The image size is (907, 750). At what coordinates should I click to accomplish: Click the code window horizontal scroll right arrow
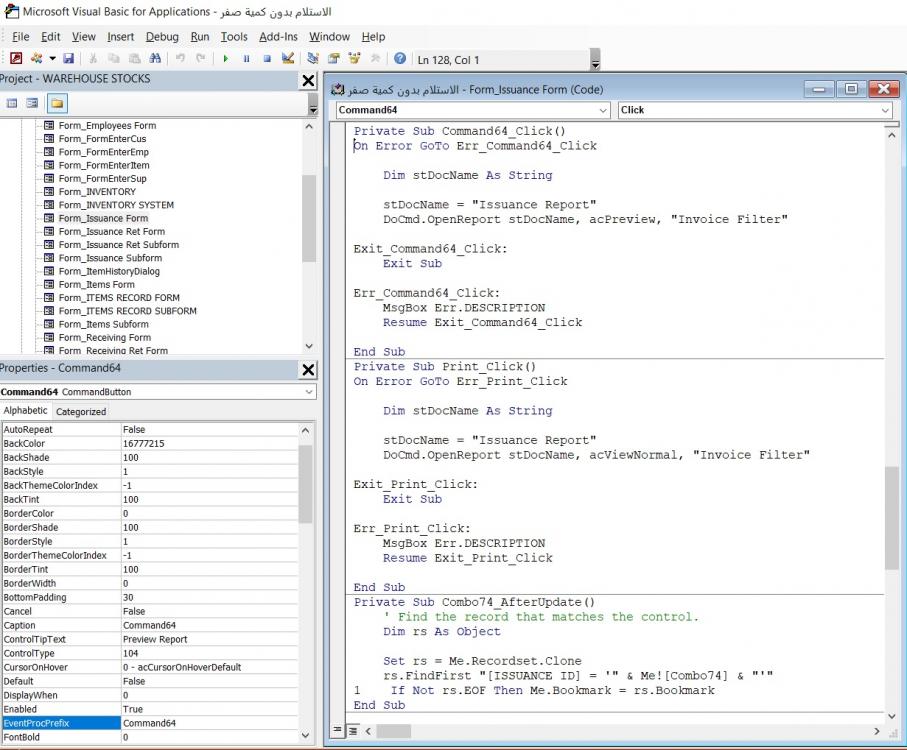(877, 731)
